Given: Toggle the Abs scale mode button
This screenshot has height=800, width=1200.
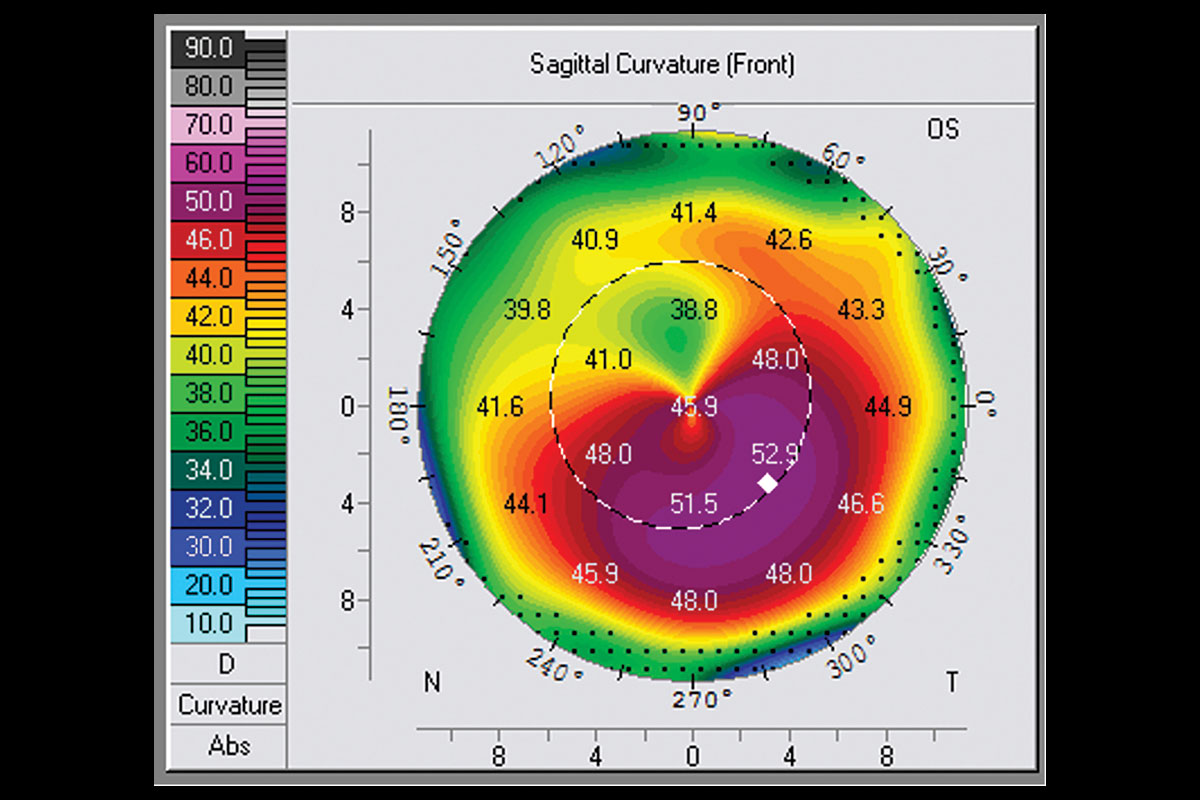Looking at the screenshot, I should (229, 746).
